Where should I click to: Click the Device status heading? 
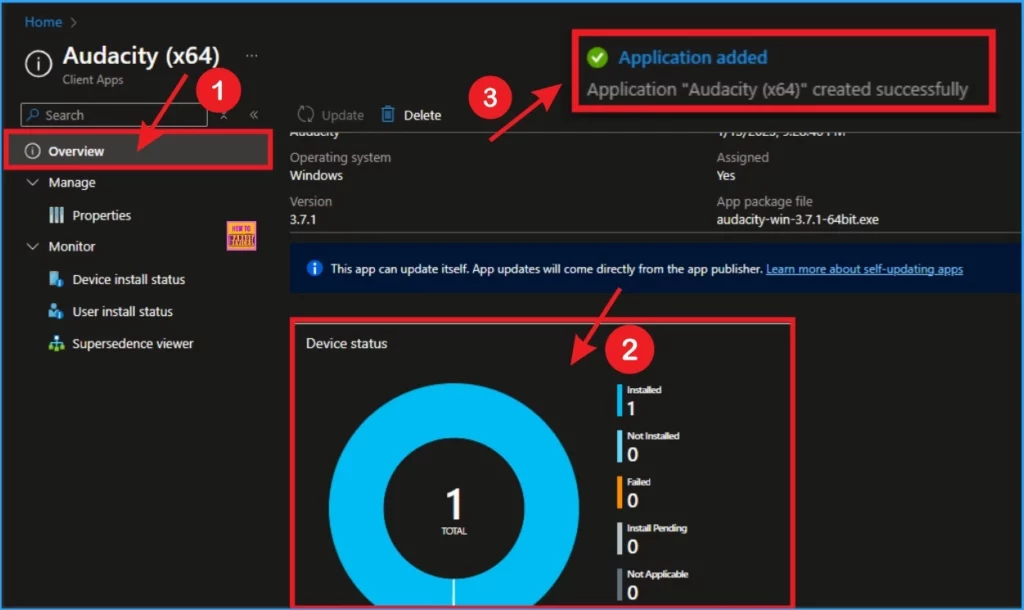click(346, 344)
